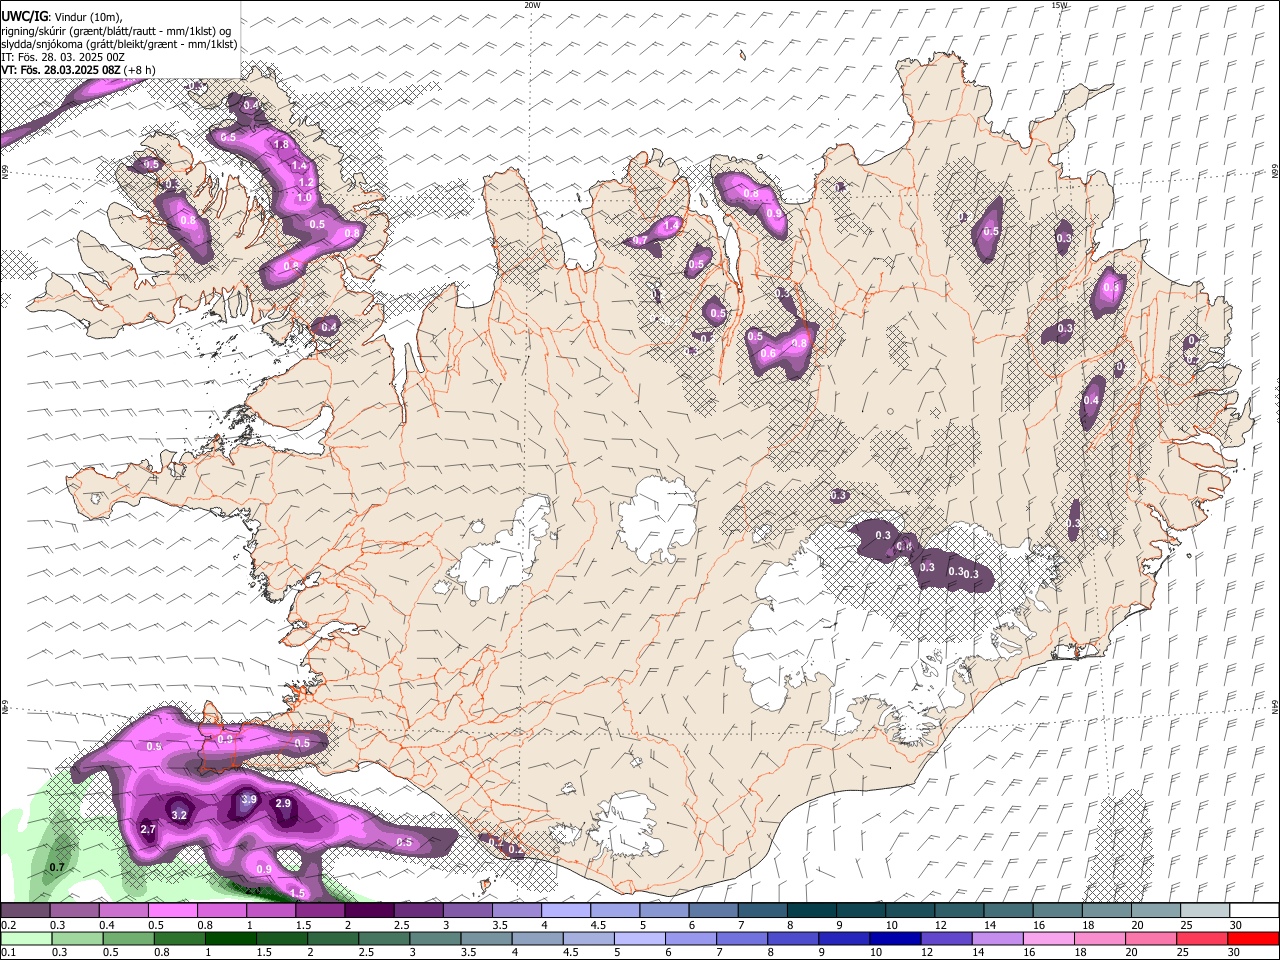The width and height of the screenshot is (1280, 960).
Task: Click the 20W longitude label
Action: click(x=532, y=5)
